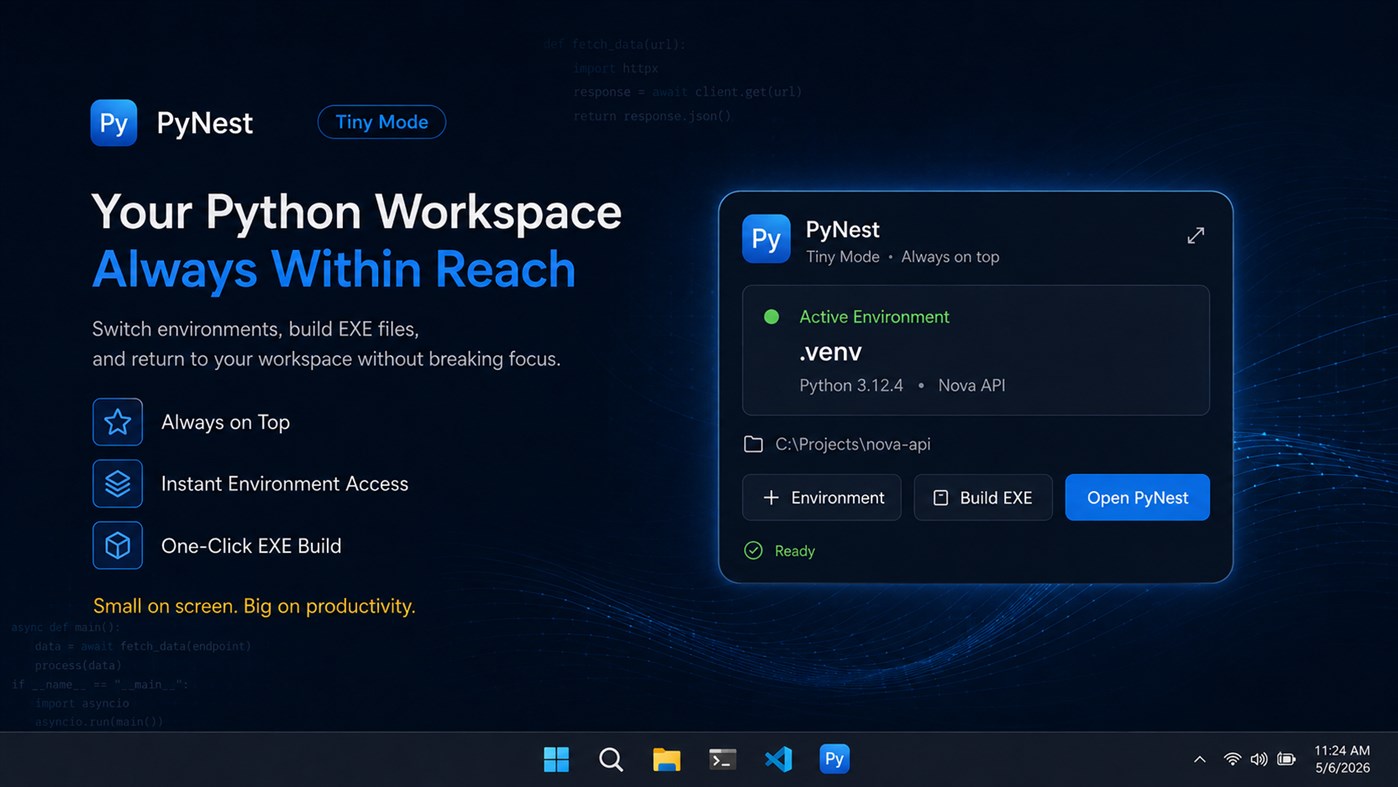Image resolution: width=1398 pixels, height=787 pixels.
Task: Click the cube icon for One-Click EXE Build
Action: (118, 546)
